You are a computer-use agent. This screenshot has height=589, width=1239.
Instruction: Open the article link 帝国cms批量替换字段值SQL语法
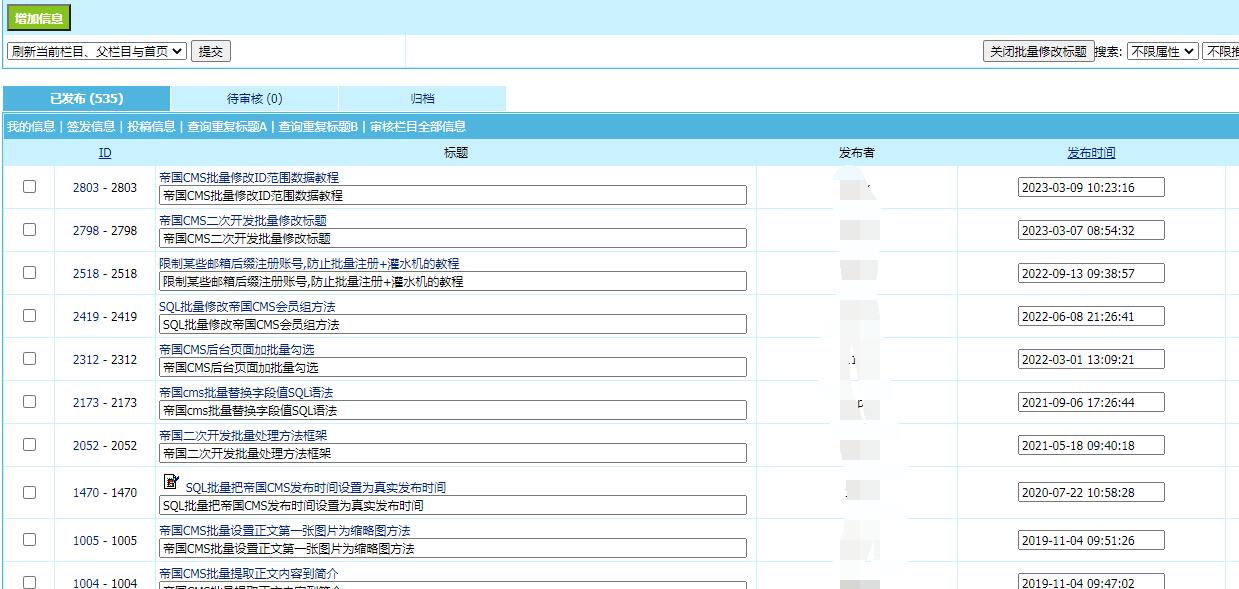click(246, 392)
